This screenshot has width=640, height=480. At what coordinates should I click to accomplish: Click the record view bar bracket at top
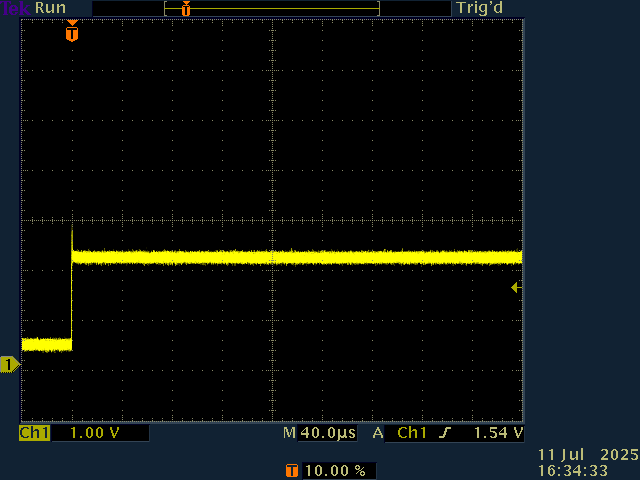(x=272, y=8)
